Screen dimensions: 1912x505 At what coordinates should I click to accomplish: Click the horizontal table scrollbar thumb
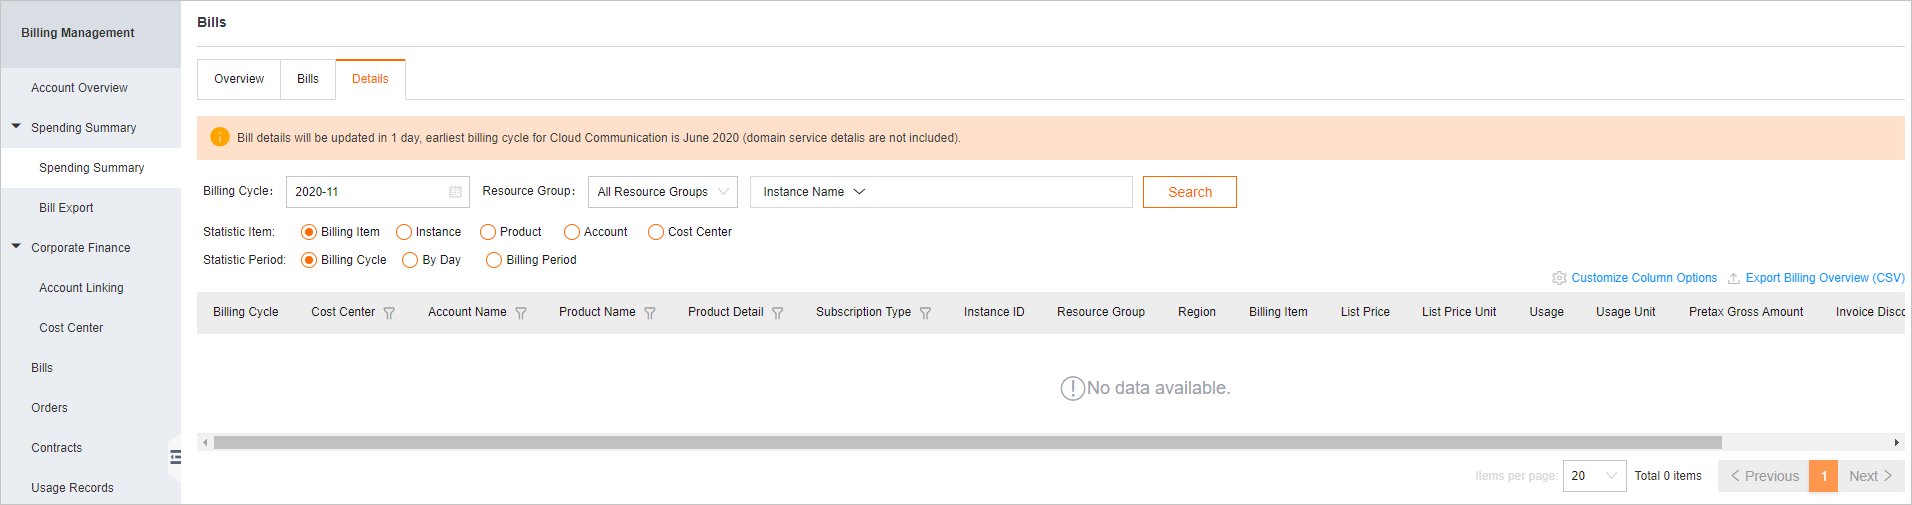(968, 442)
